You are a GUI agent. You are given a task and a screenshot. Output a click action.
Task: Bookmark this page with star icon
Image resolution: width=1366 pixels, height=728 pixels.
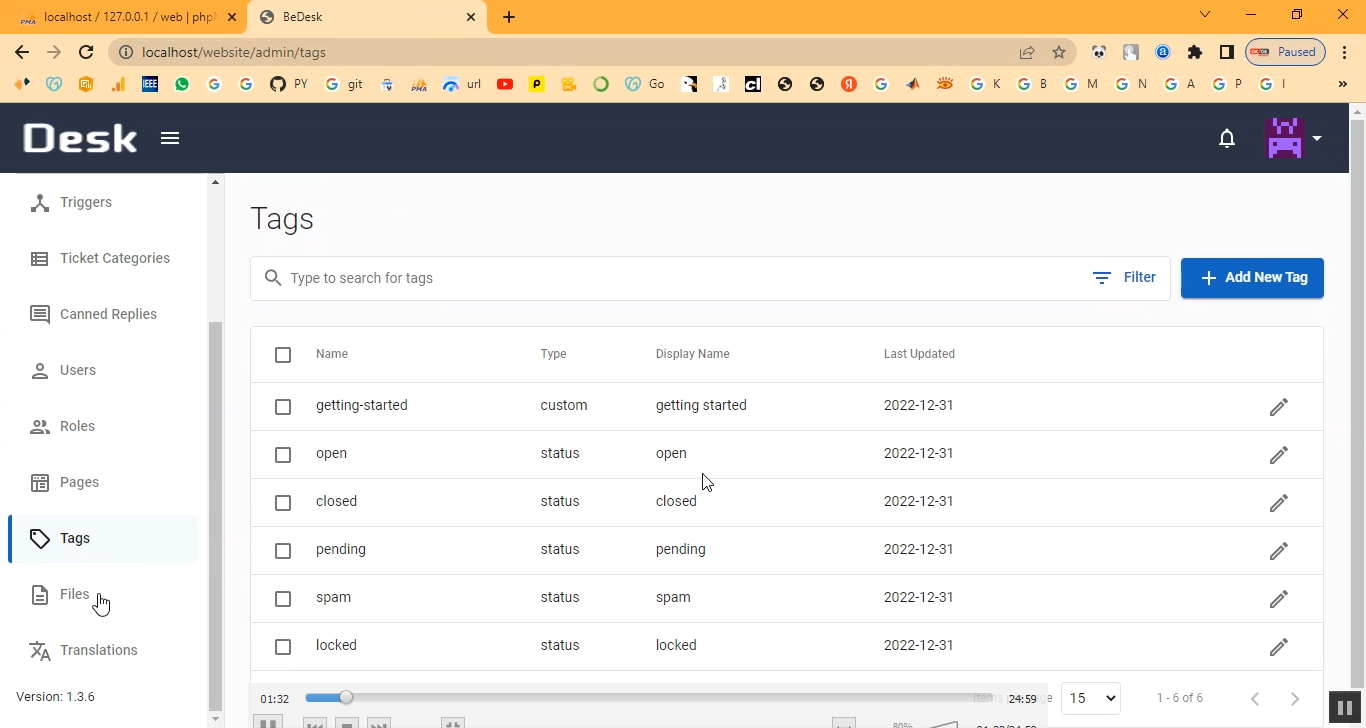(1059, 52)
